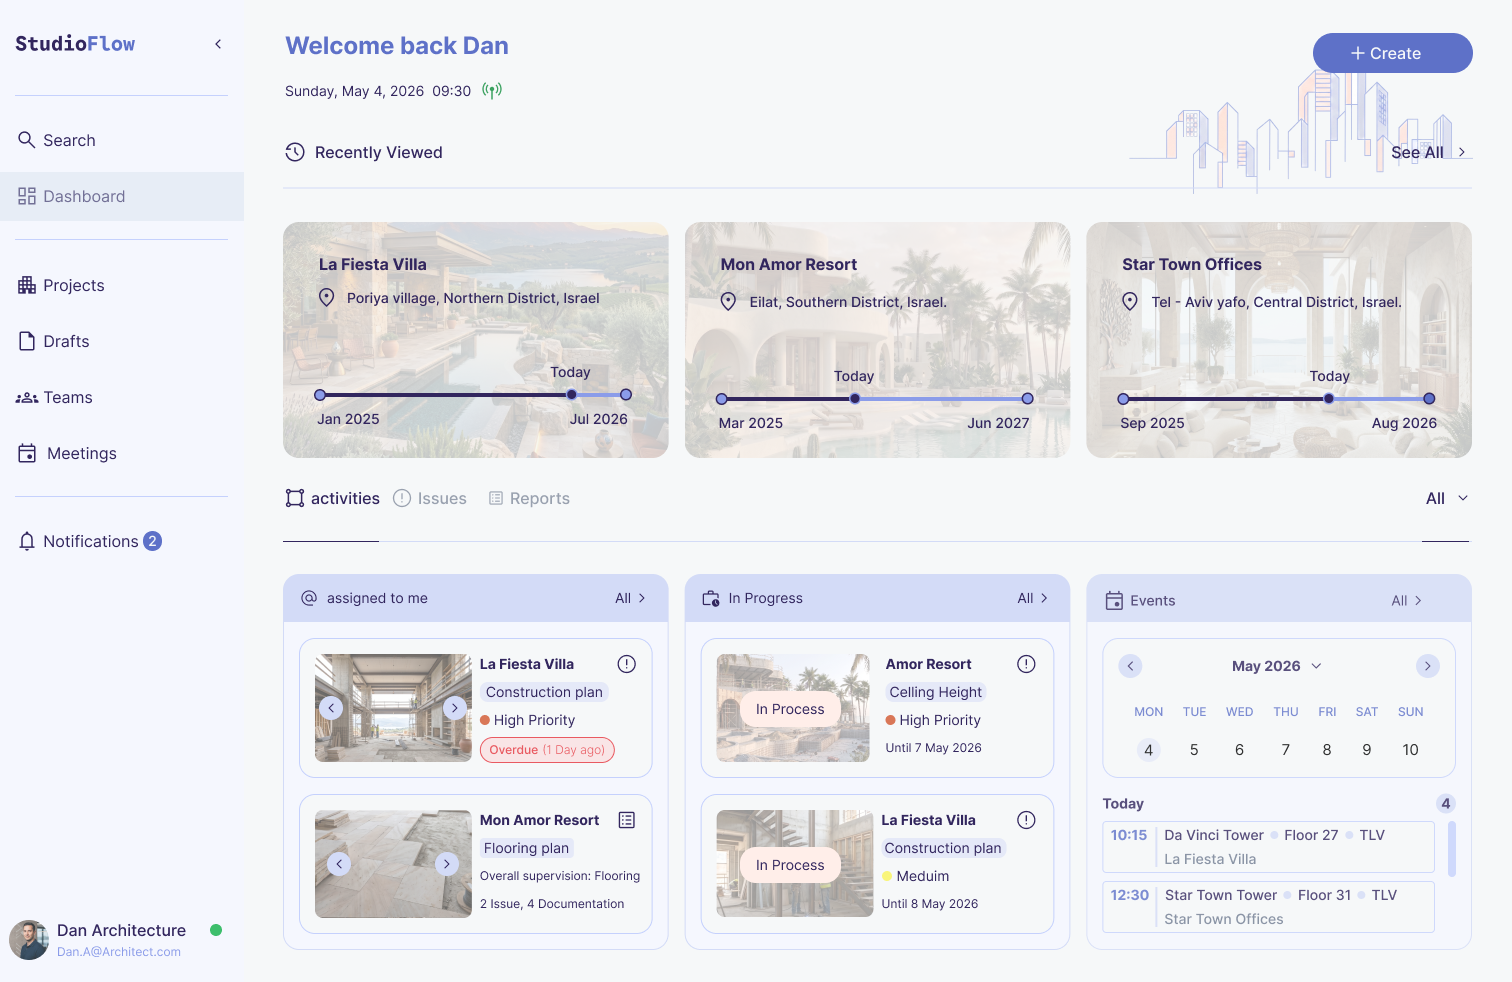
Task: Click the Drafts document icon
Action: 27,341
